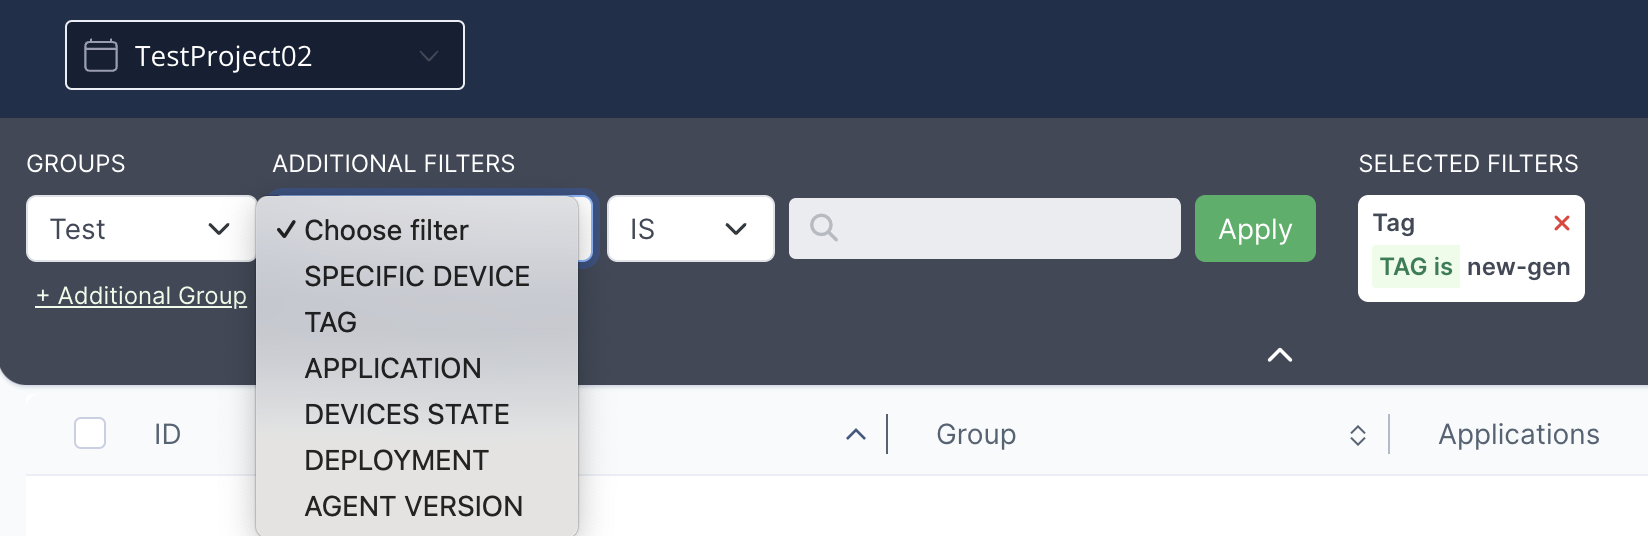Select SPECIFIC DEVICE filter option
1648x536 pixels.
tap(417, 276)
